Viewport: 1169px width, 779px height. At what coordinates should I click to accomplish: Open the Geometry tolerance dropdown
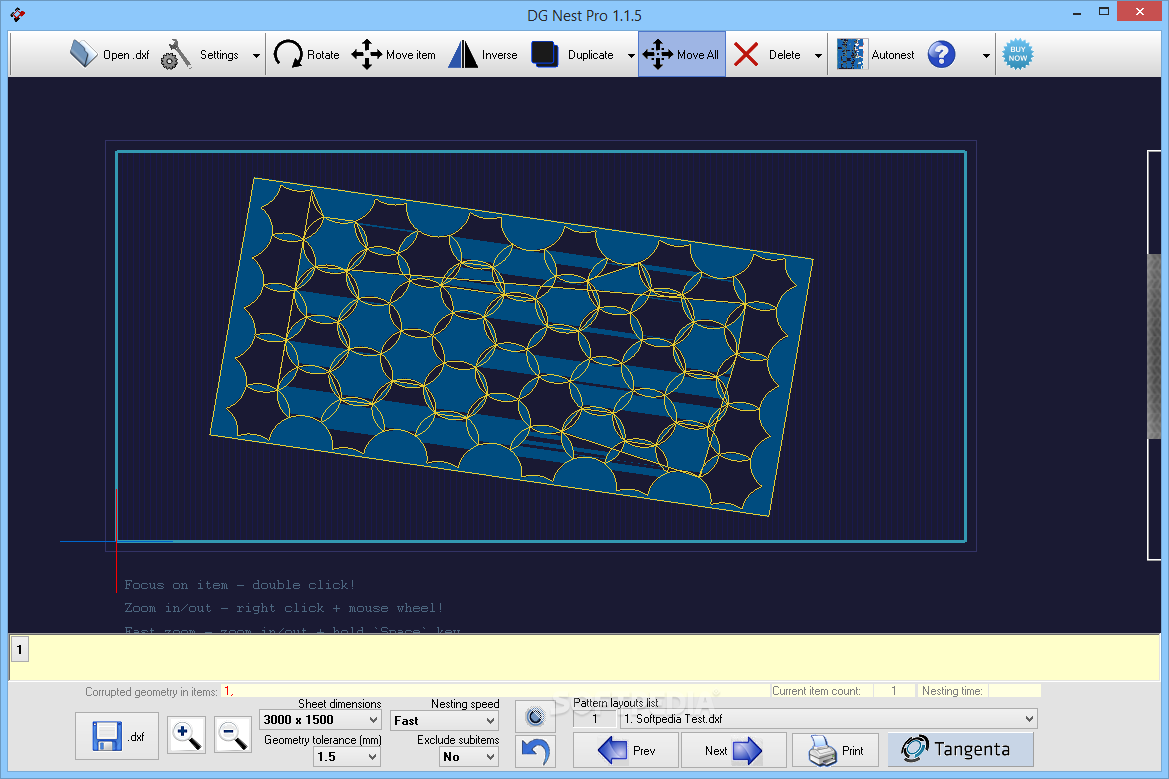click(347, 757)
